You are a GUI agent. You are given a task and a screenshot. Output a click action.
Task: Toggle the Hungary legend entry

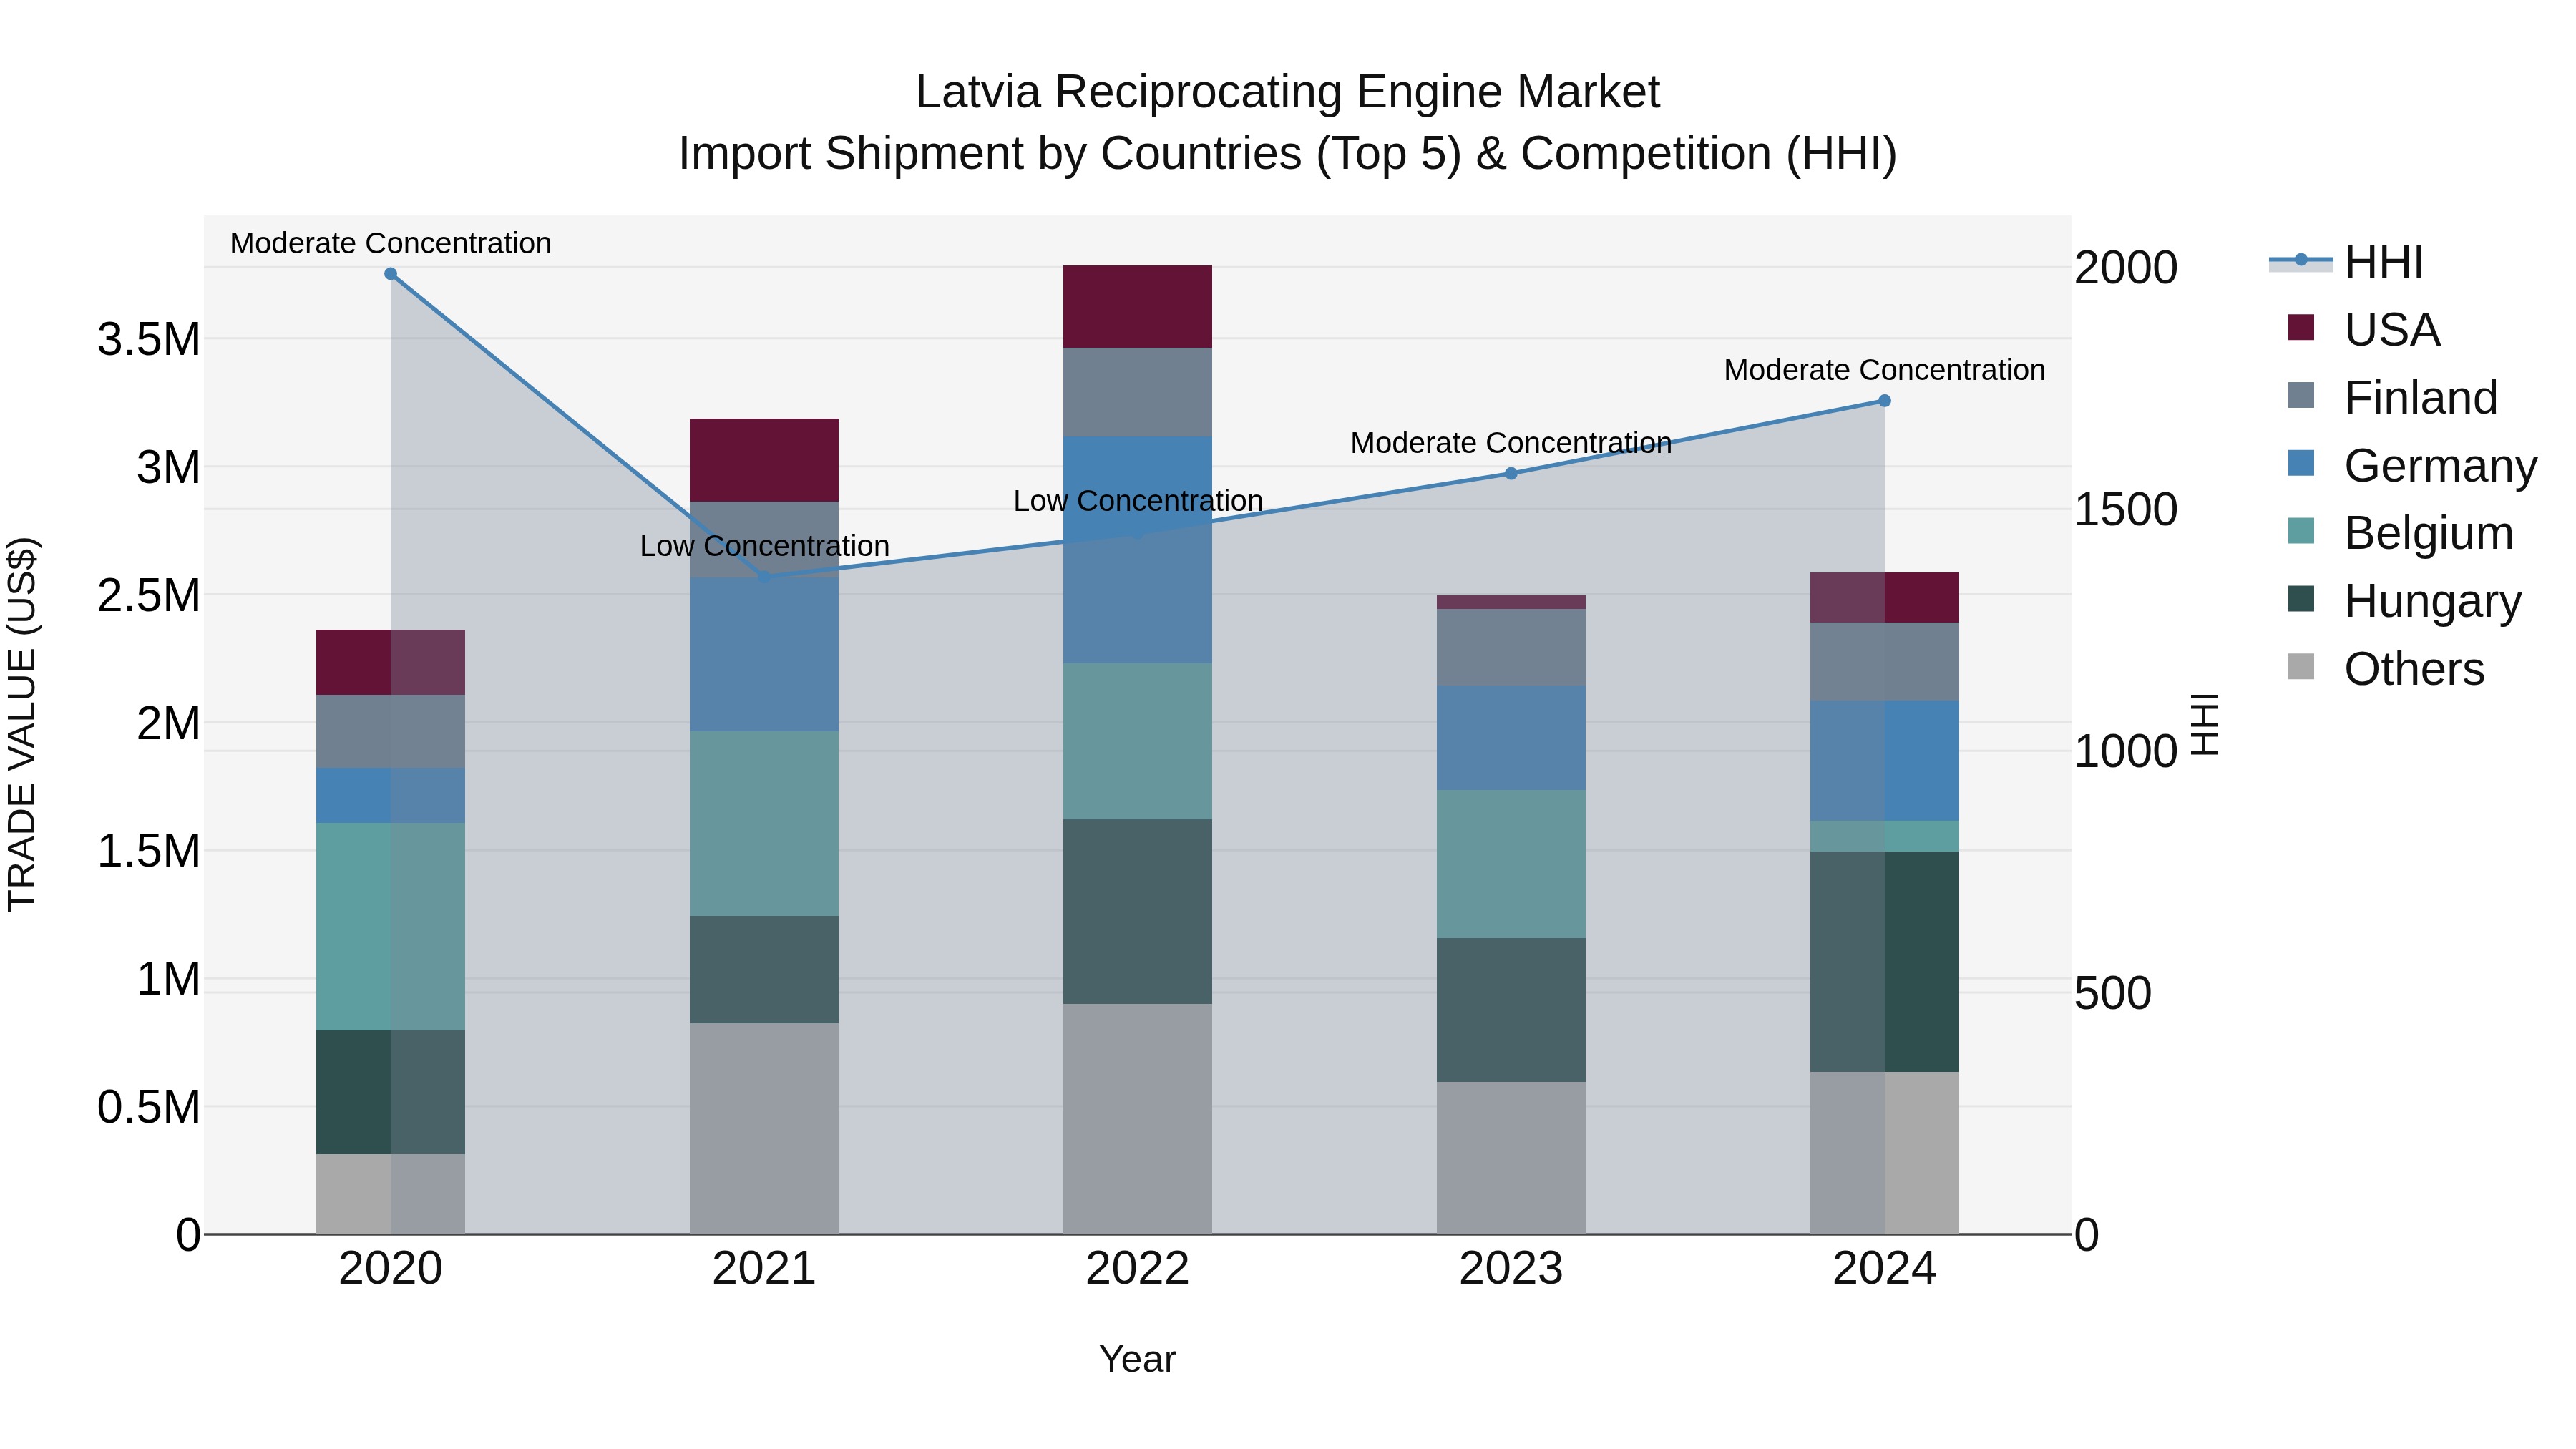pyautogui.click(x=2404, y=601)
